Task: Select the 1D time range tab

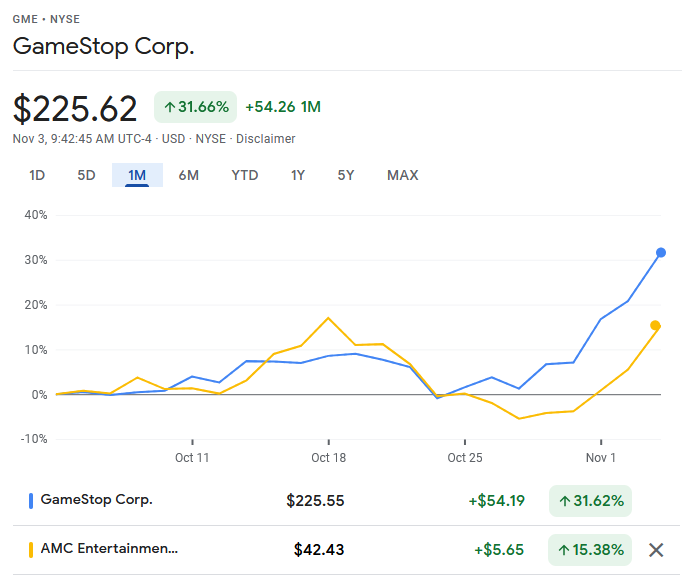Action: [x=37, y=175]
